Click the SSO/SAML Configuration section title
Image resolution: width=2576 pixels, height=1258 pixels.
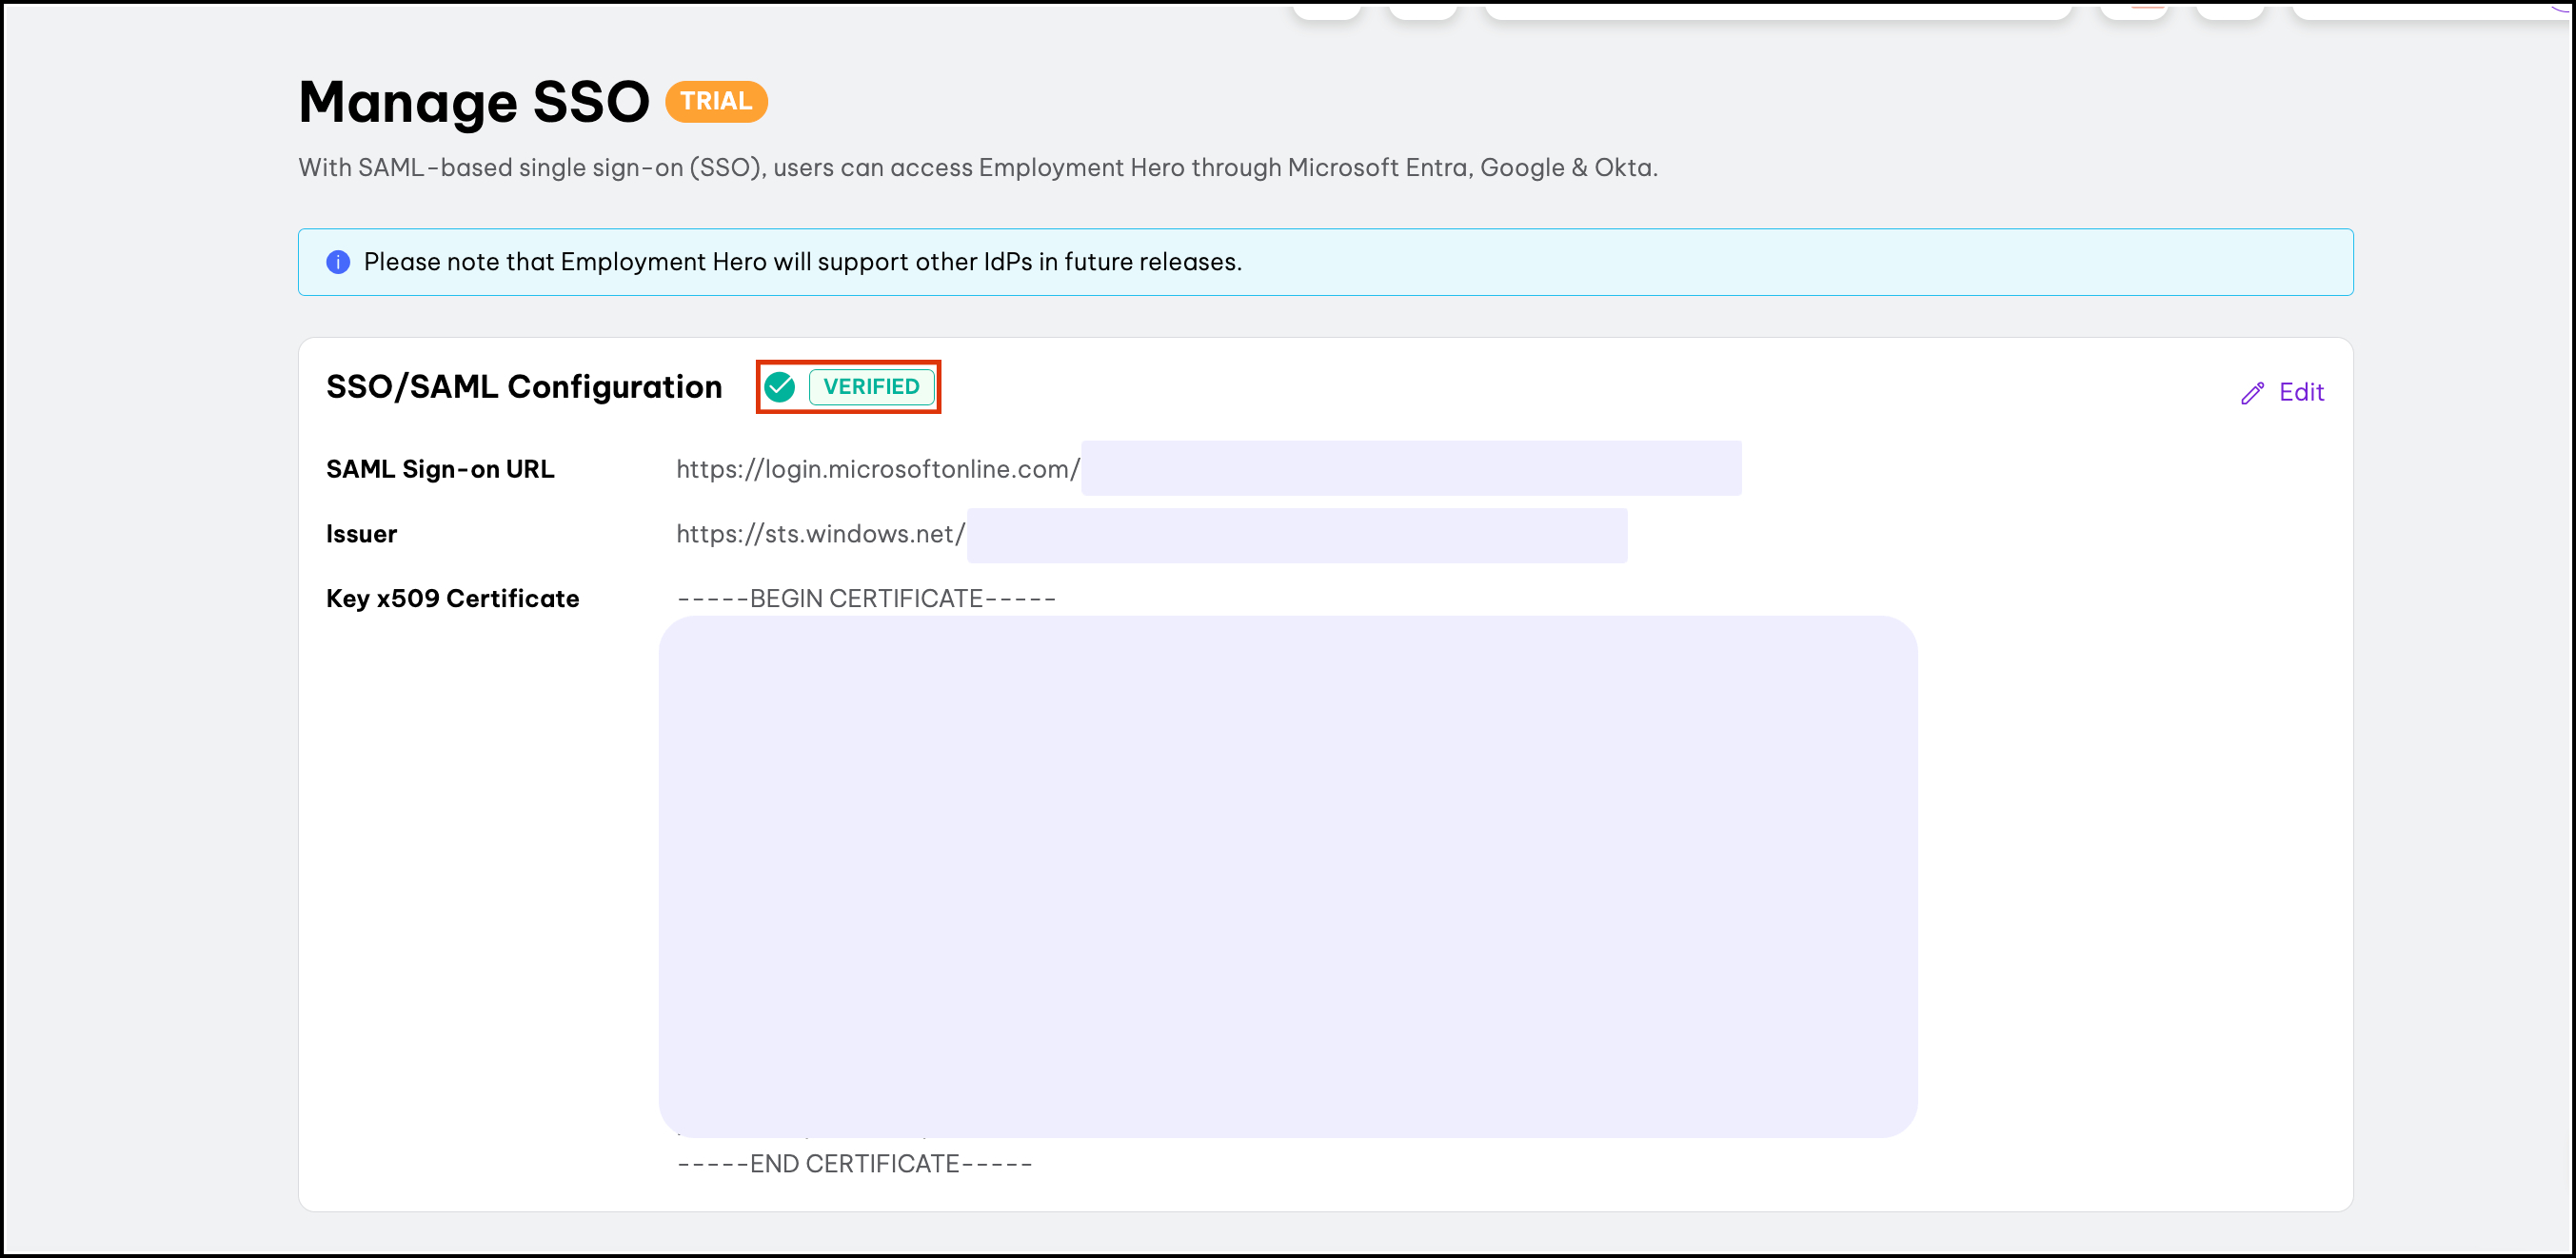524,387
